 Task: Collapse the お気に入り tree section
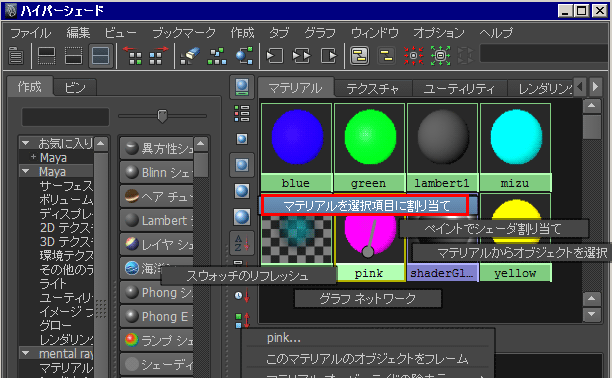tap(26, 143)
